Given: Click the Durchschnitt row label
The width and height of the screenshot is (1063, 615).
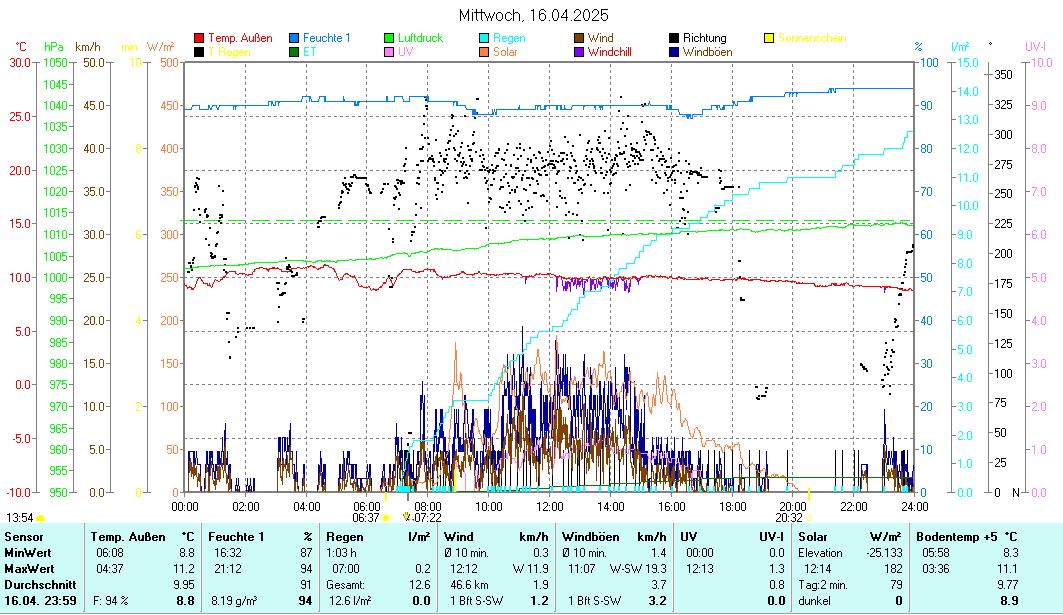Looking at the screenshot, I should point(35,584).
